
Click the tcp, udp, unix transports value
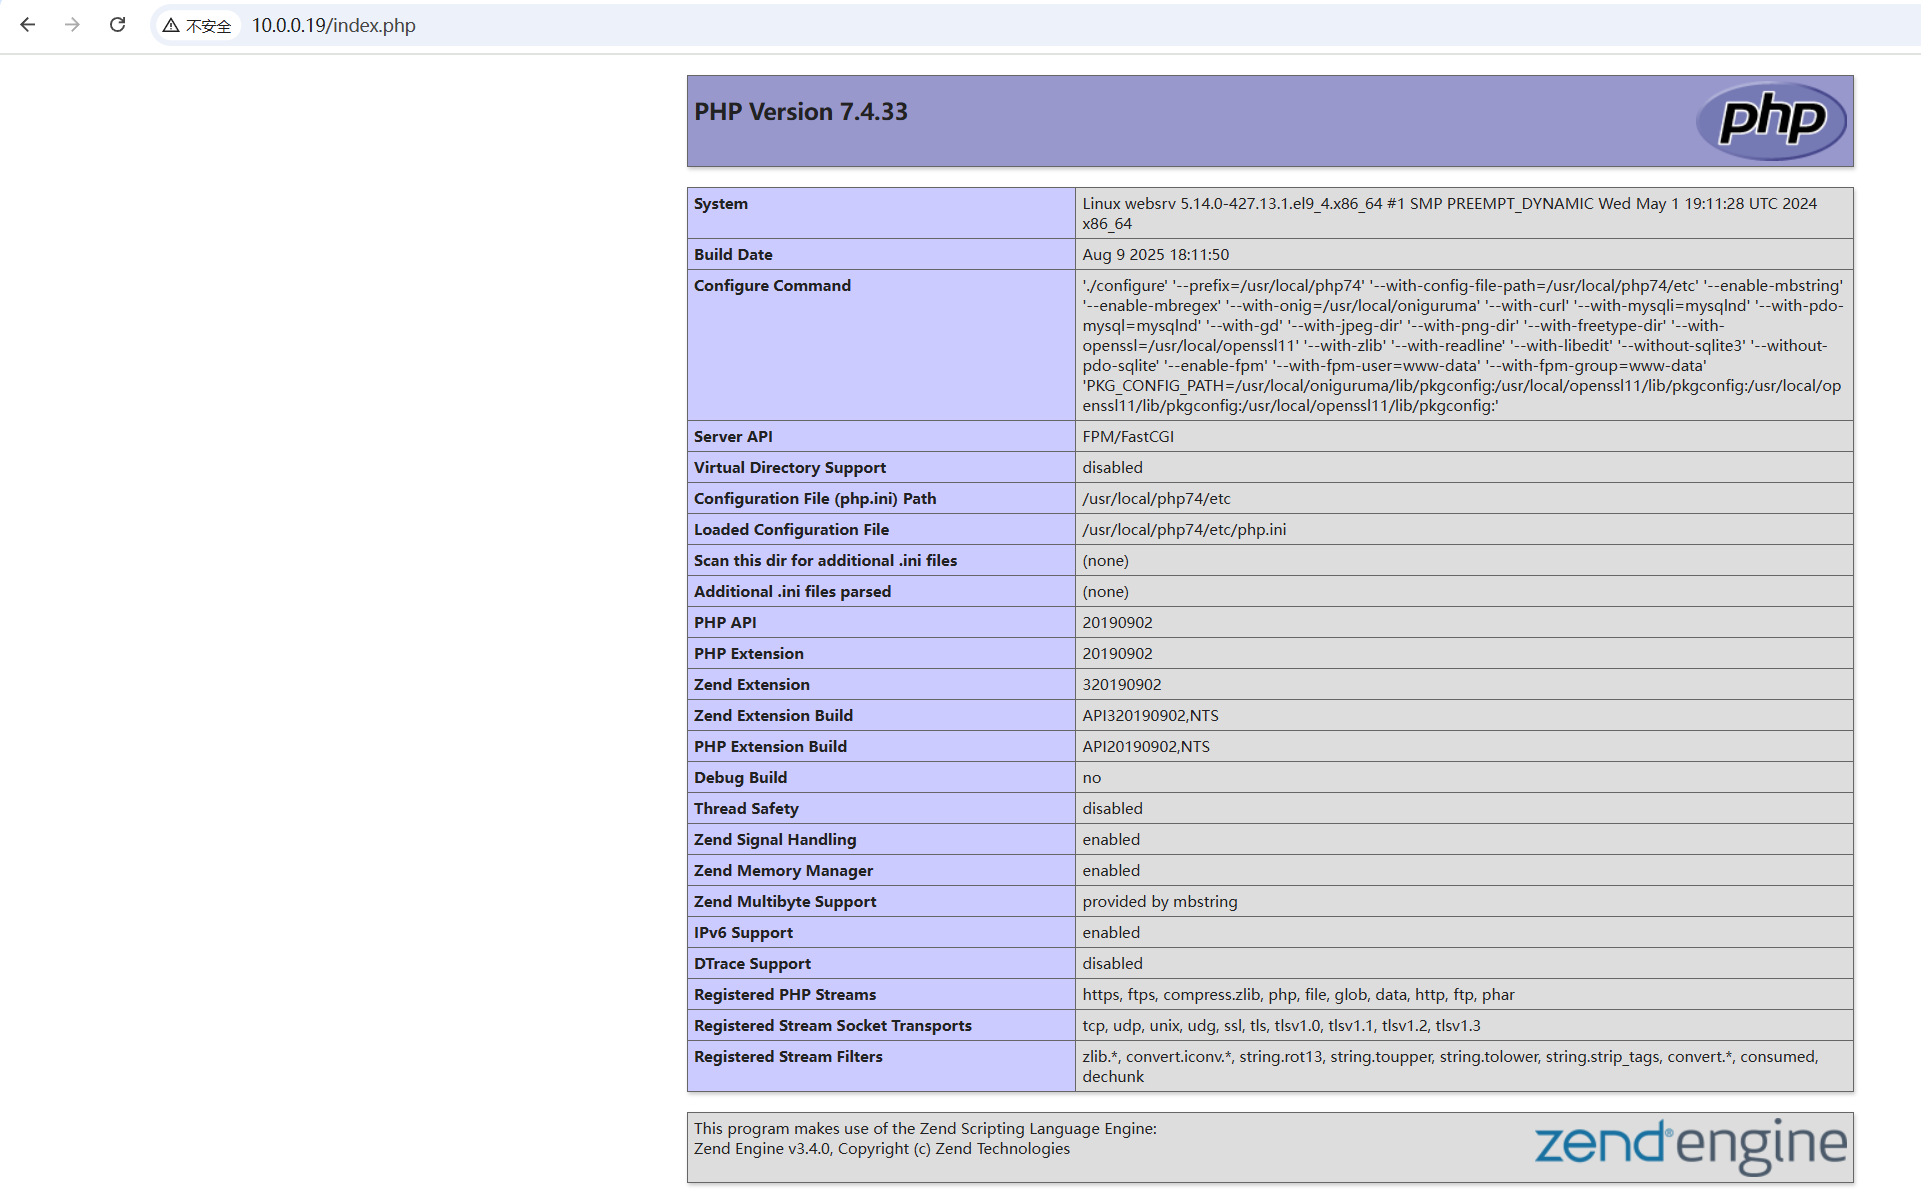[x=1281, y=1026]
